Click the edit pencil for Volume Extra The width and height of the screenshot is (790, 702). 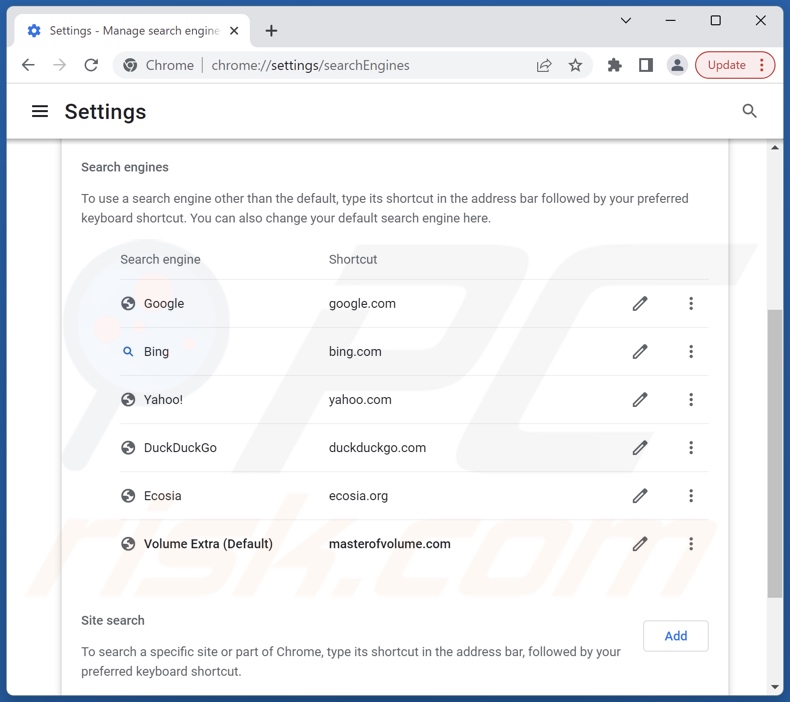(640, 544)
